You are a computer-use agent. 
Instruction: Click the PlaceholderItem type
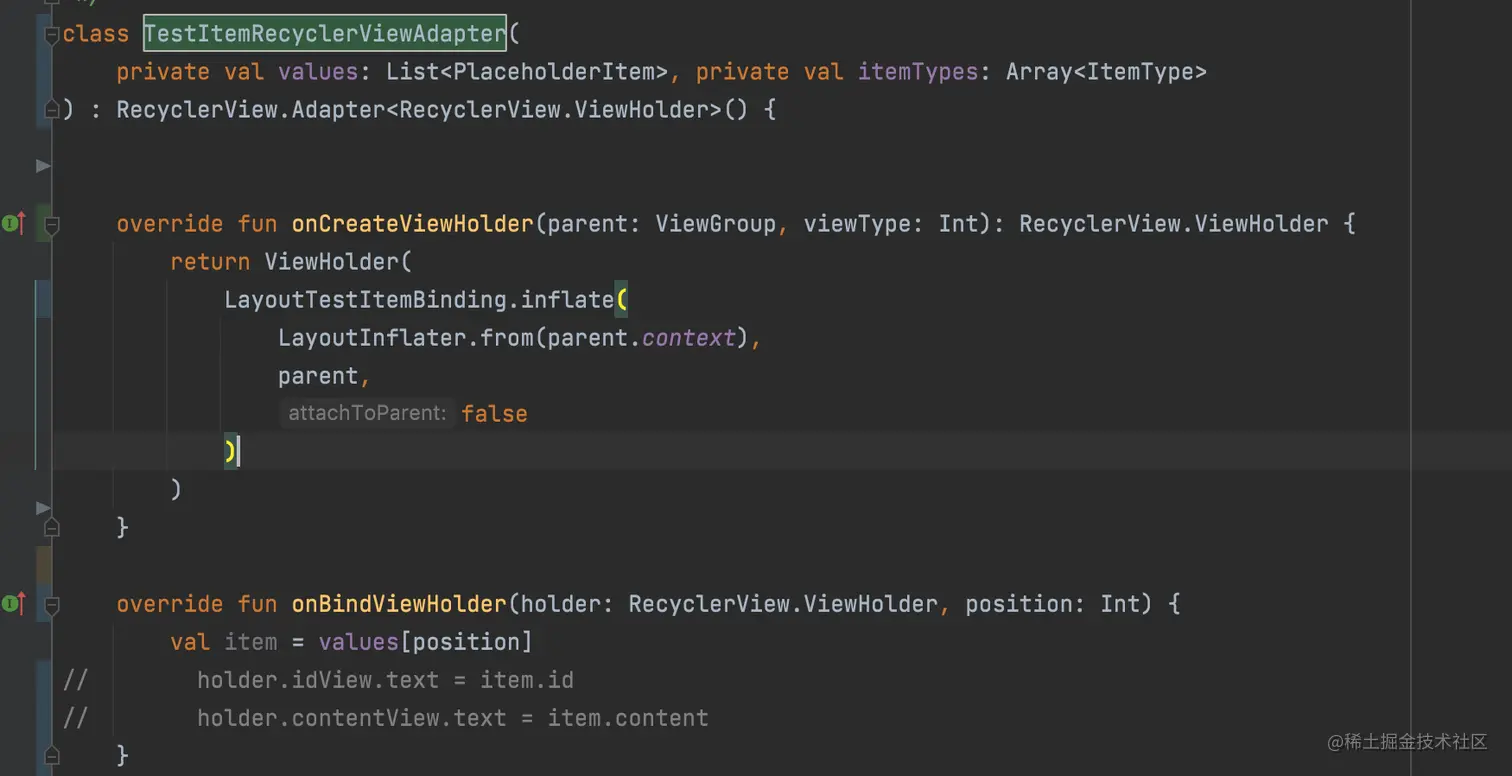point(560,72)
